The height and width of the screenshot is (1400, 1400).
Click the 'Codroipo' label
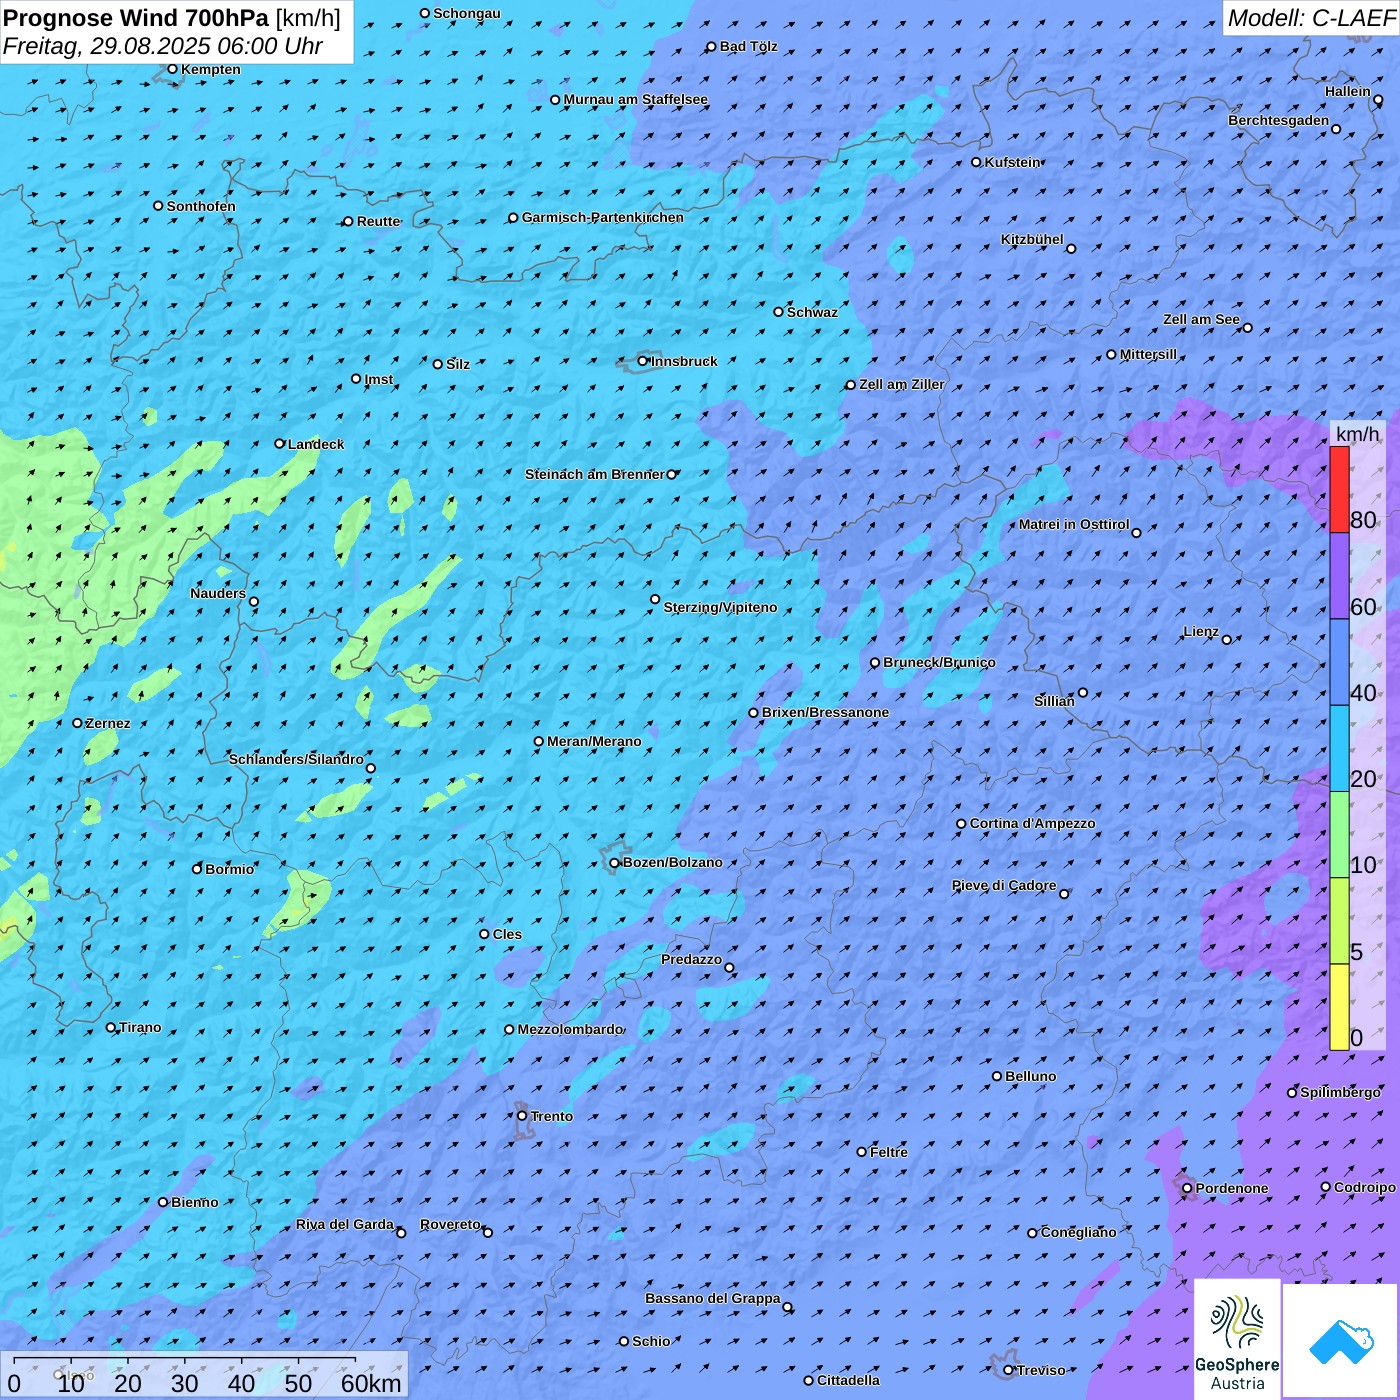point(1365,1187)
